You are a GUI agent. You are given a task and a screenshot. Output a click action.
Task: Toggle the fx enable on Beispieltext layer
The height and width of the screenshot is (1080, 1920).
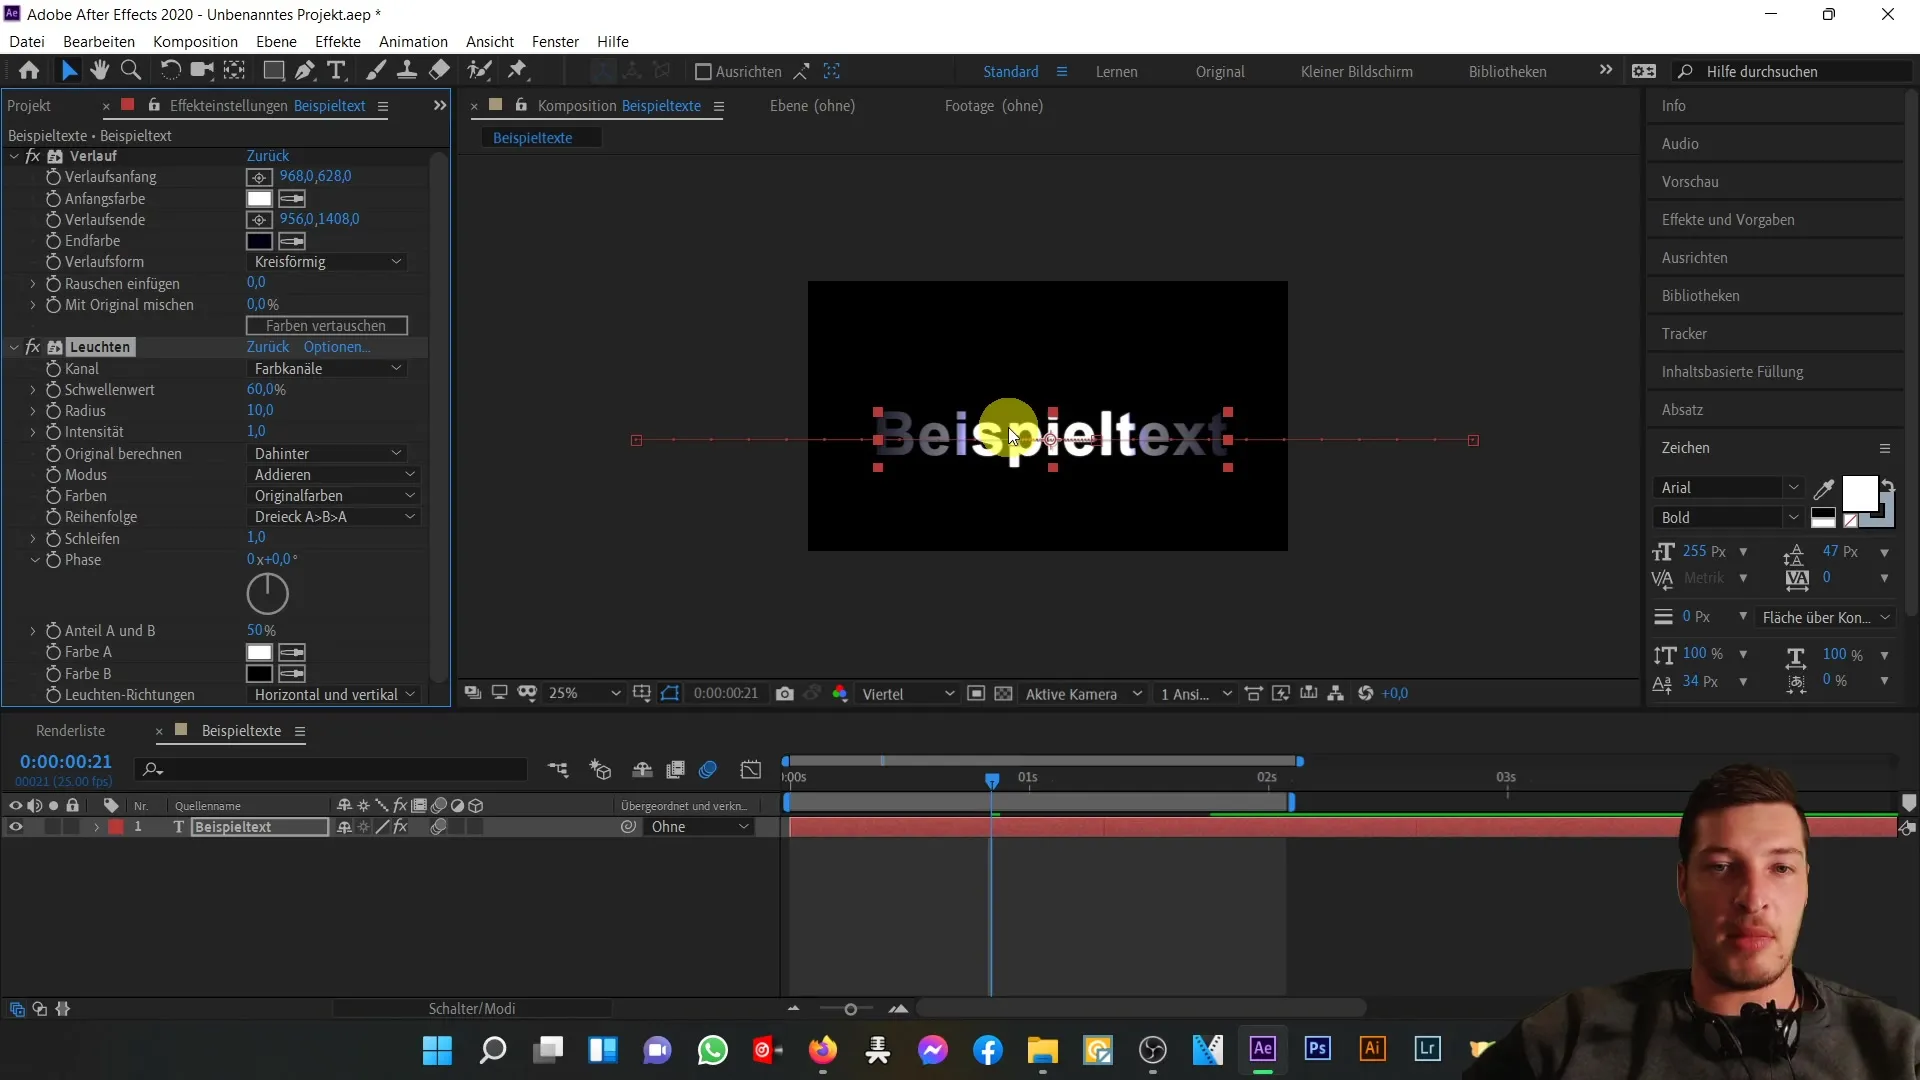pyautogui.click(x=401, y=827)
